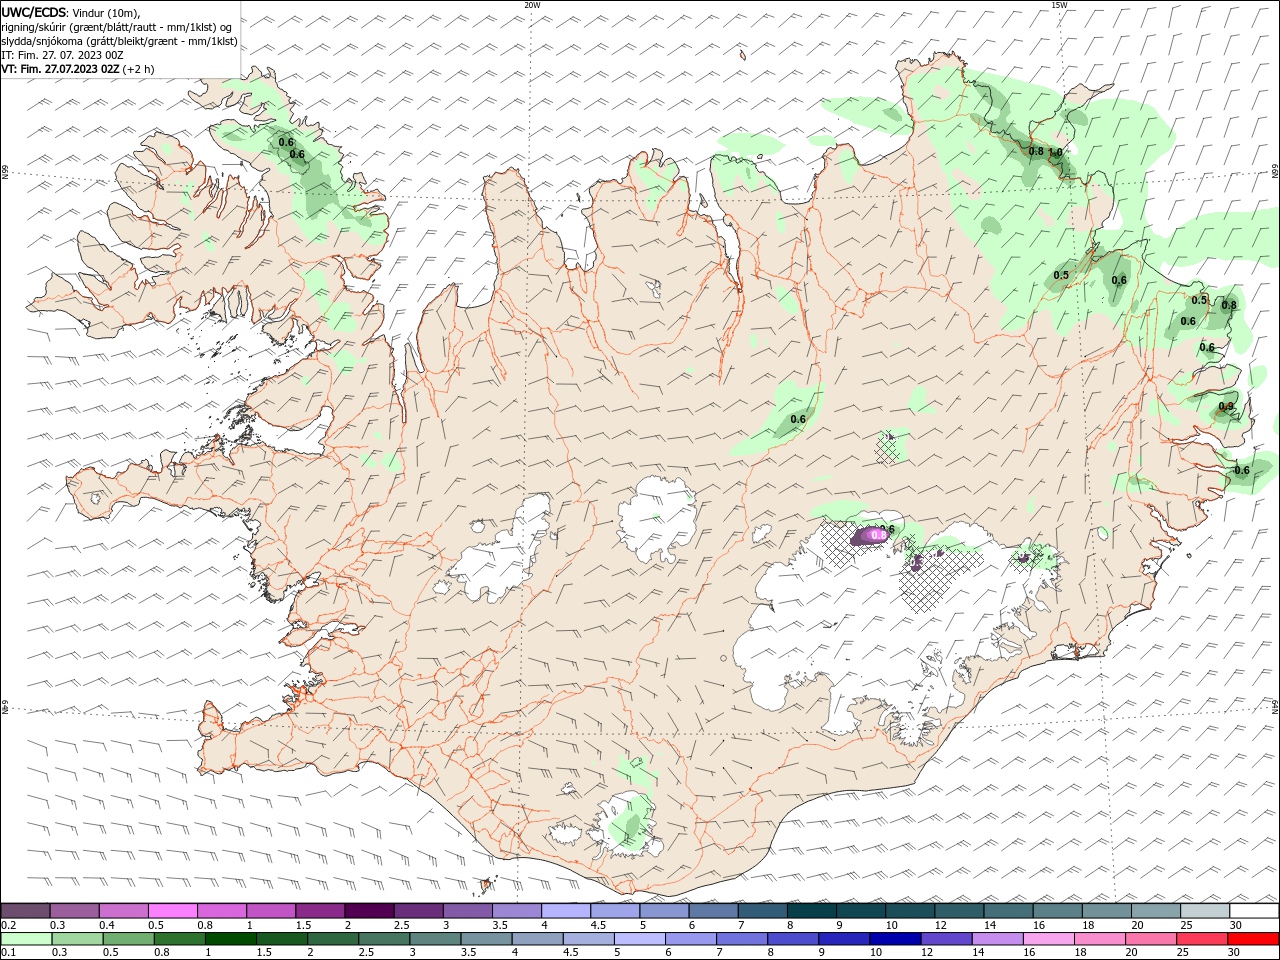
Task: Select the royal blue 8 rain-scale swatch
Action: tap(793, 939)
